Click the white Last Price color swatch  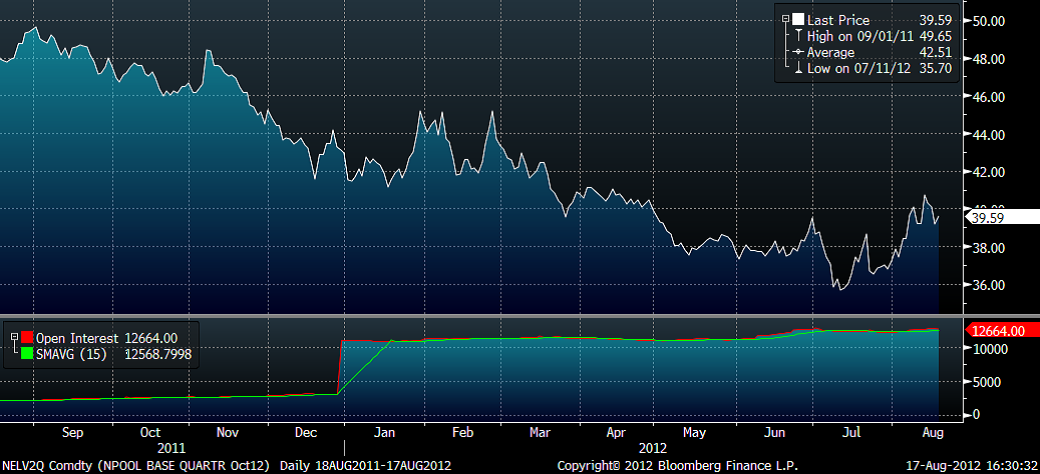(799, 20)
